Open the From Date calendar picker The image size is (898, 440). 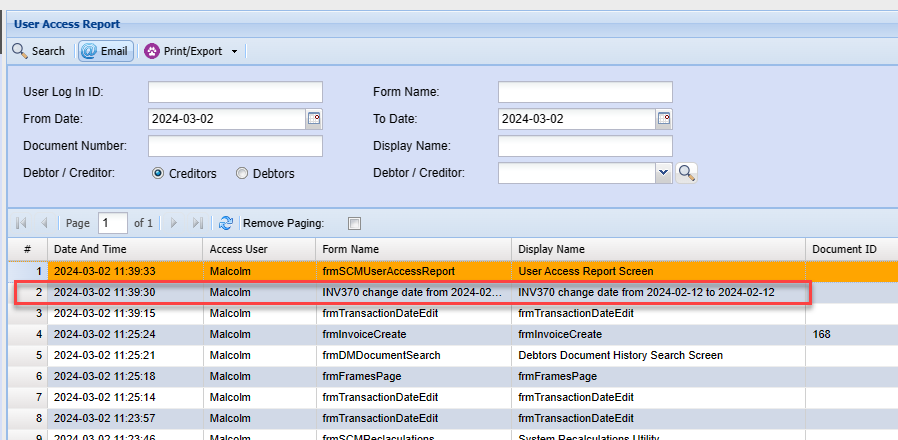(313, 119)
